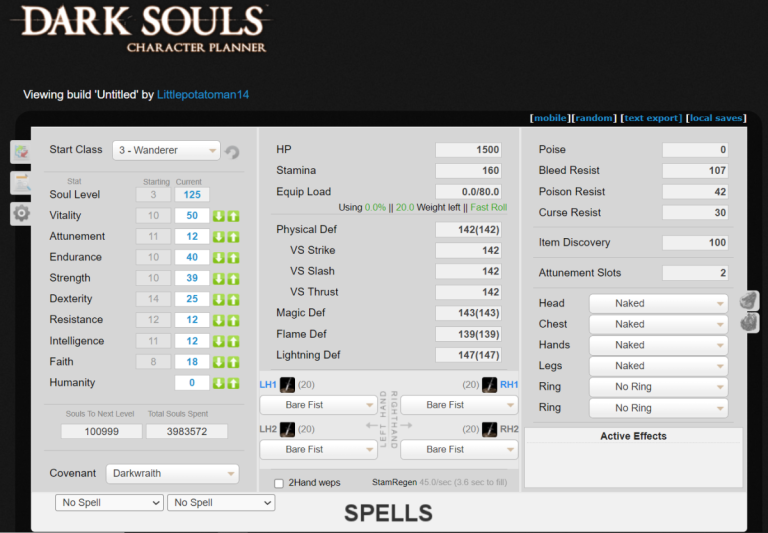This screenshot has width=768, height=533.
Task: Click the Equip Load value 0.0/80.0
Action: point(468,192)
